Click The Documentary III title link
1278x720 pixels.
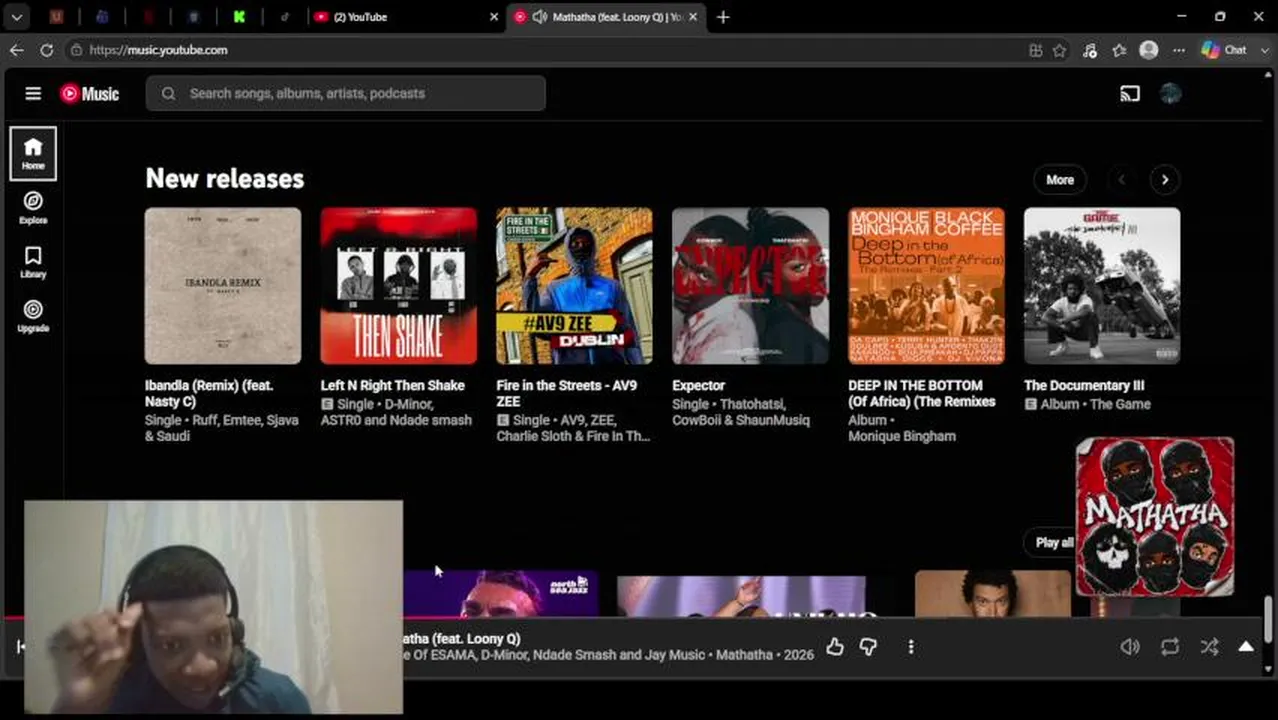[x=1084, y=385]
